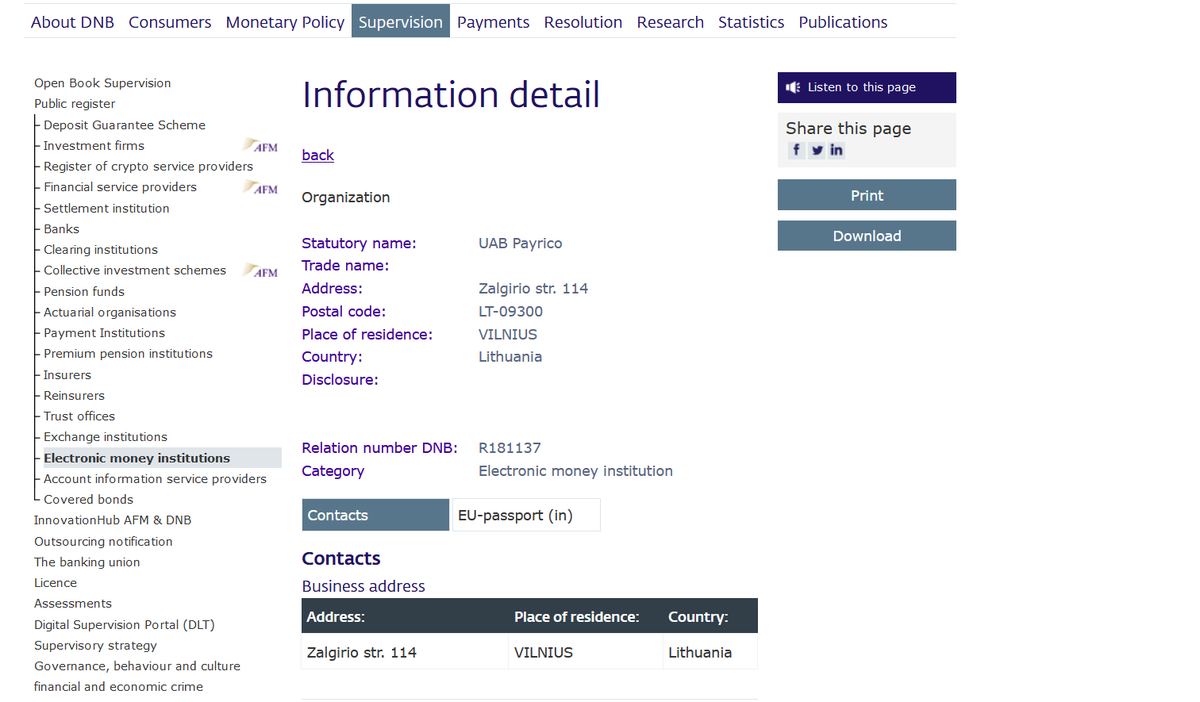Open financial and economic crime link
The height and width of the screenshot is (702, 1200).
point(118,687)
